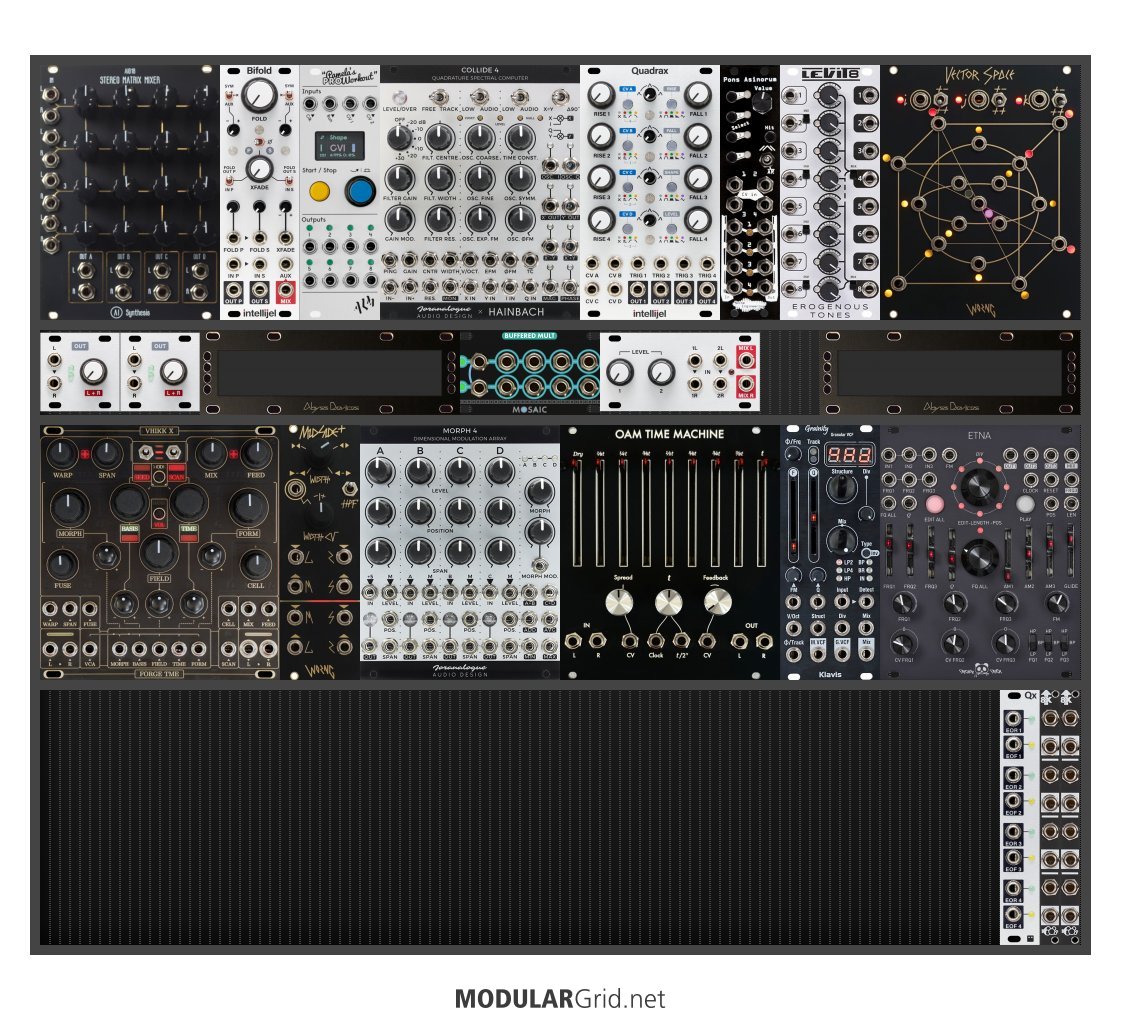Click the RISE 4 knob on Quadrax
This screenshot has width=1121, height=1020.
click(x=601, y=220)
